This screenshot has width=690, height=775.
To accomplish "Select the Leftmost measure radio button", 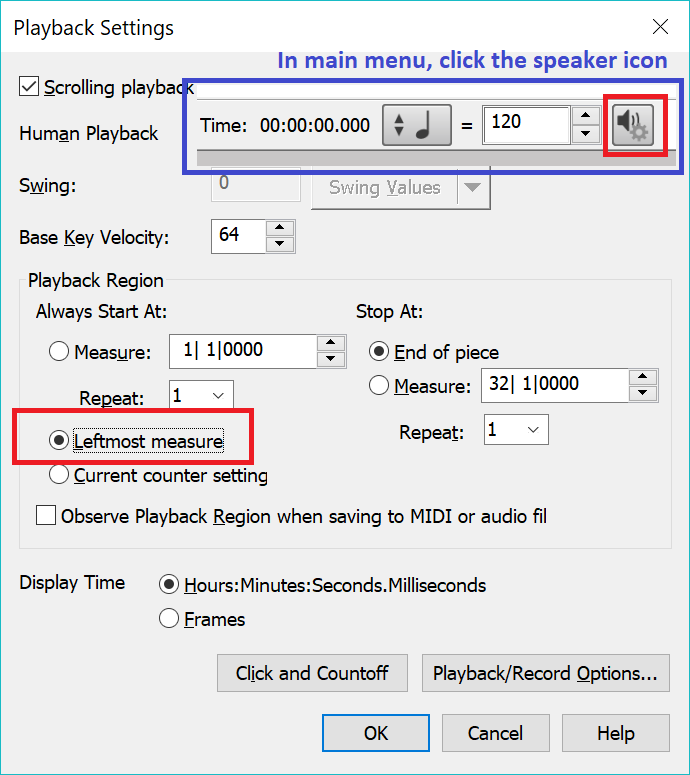I will coord(59,441).
